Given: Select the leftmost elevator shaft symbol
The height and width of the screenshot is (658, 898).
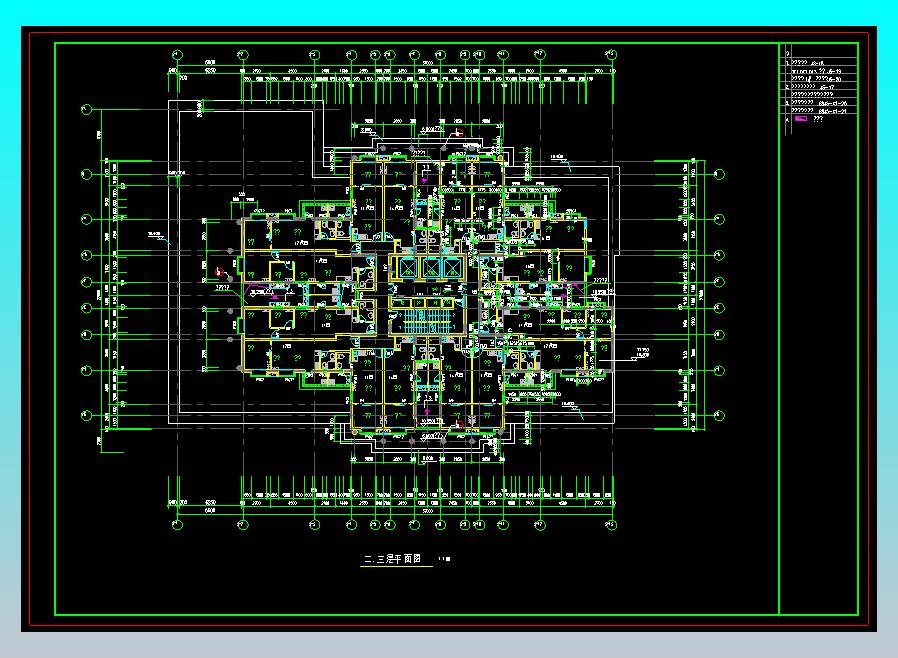Looking at the screenshot, I should coord(409,268).
